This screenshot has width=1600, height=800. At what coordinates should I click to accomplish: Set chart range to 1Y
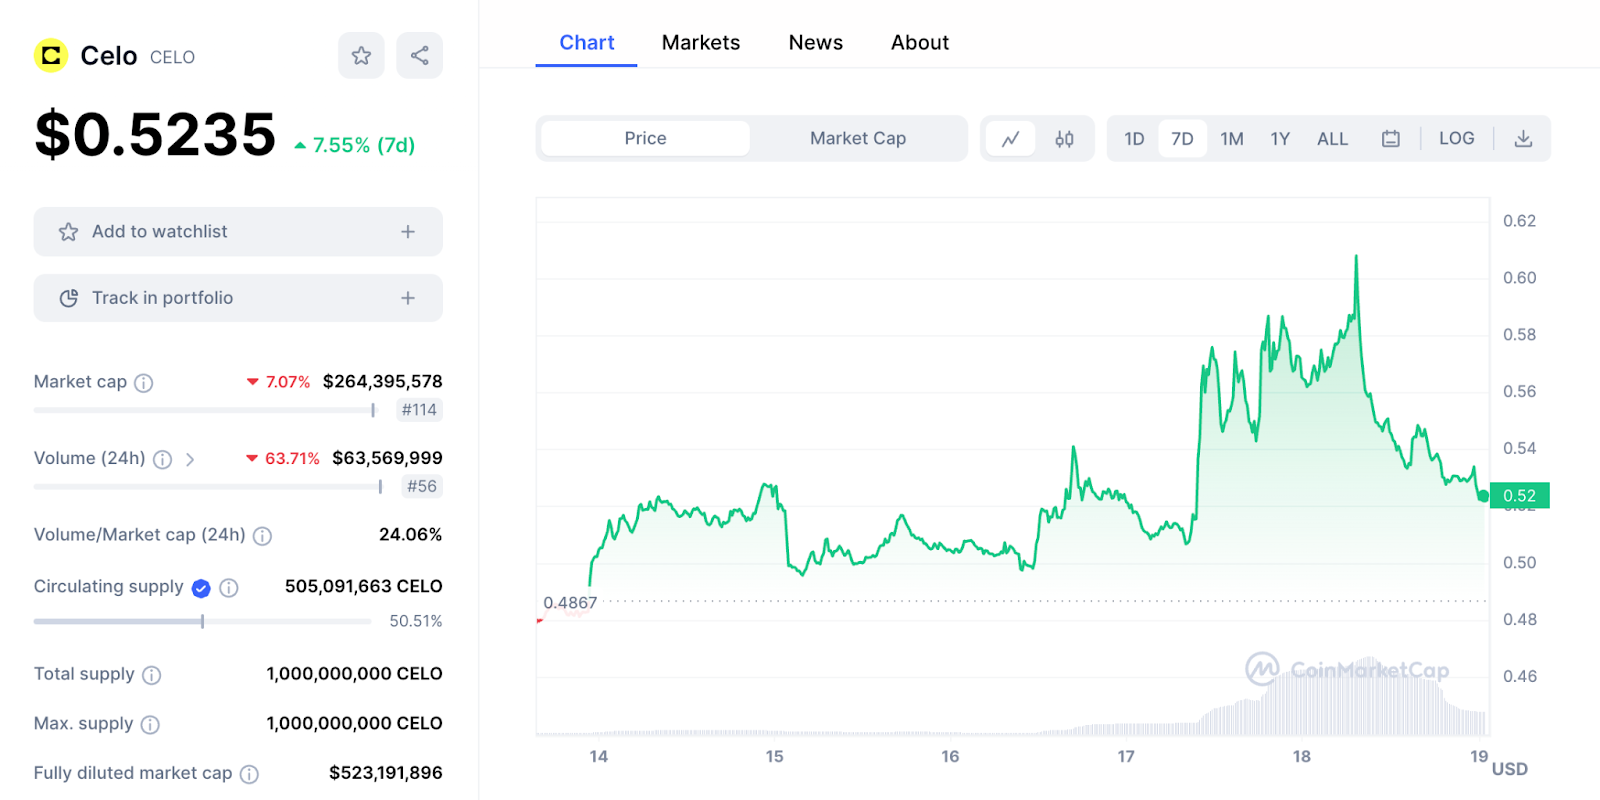1280,139
